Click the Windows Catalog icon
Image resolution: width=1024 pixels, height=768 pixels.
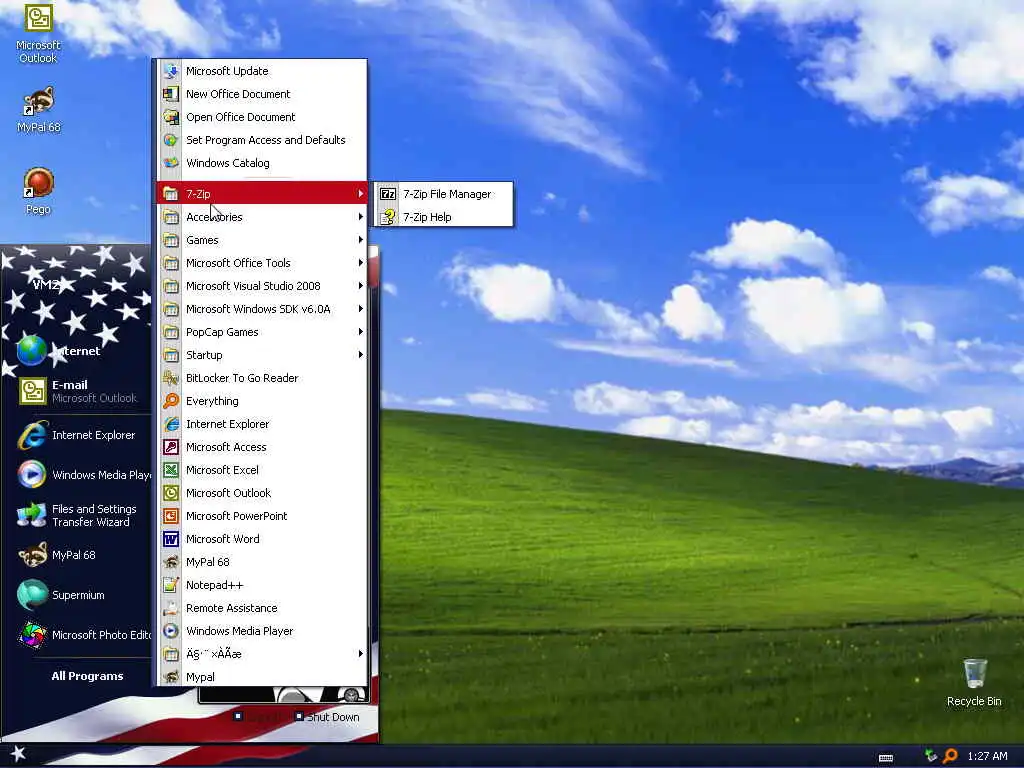pos(171,163)
